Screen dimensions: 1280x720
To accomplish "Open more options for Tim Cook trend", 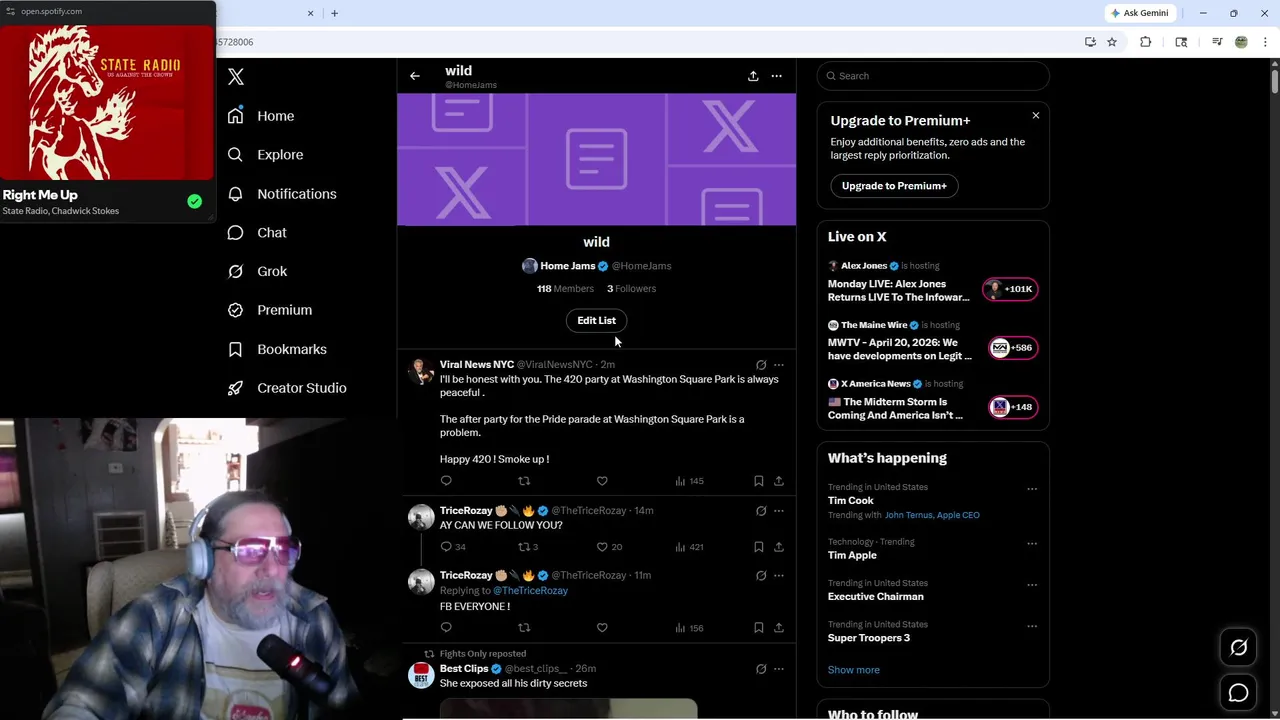I will pos(1032,489).
